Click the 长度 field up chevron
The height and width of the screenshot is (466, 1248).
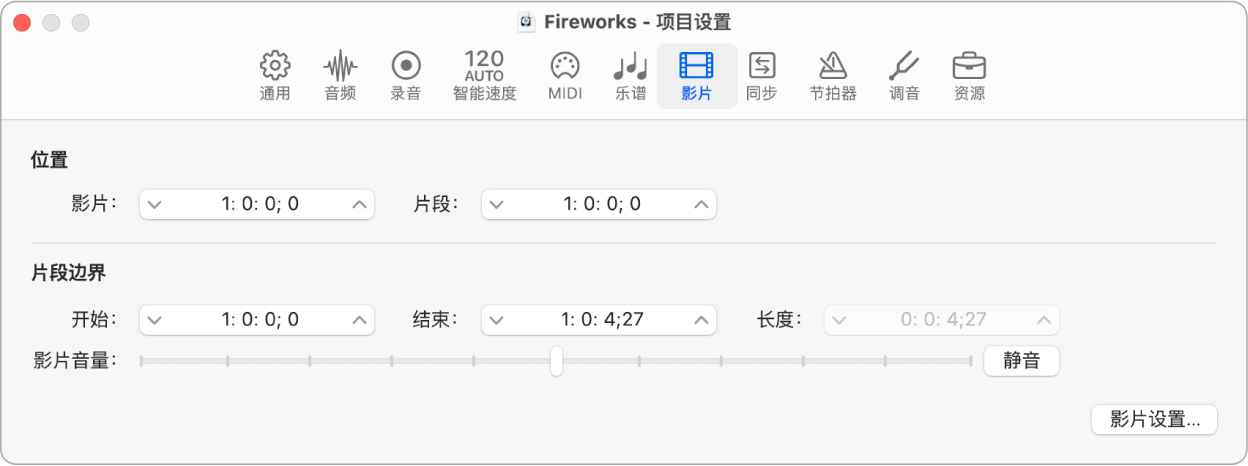pos(1044,320)
